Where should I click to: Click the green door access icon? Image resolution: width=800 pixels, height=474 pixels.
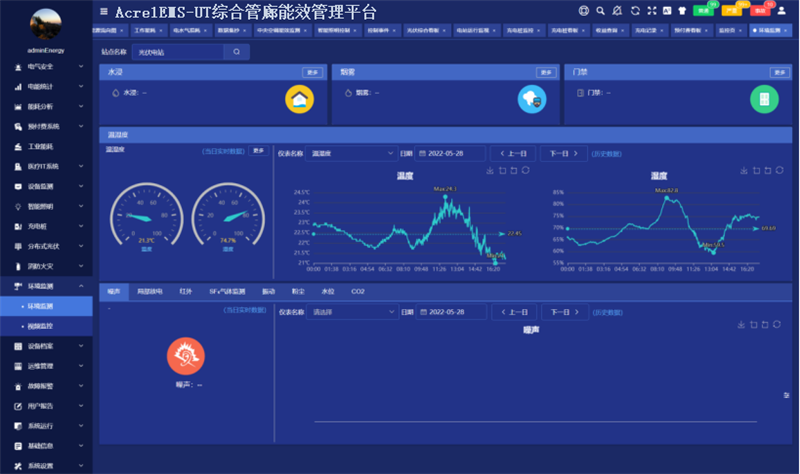tap(764, 99)
